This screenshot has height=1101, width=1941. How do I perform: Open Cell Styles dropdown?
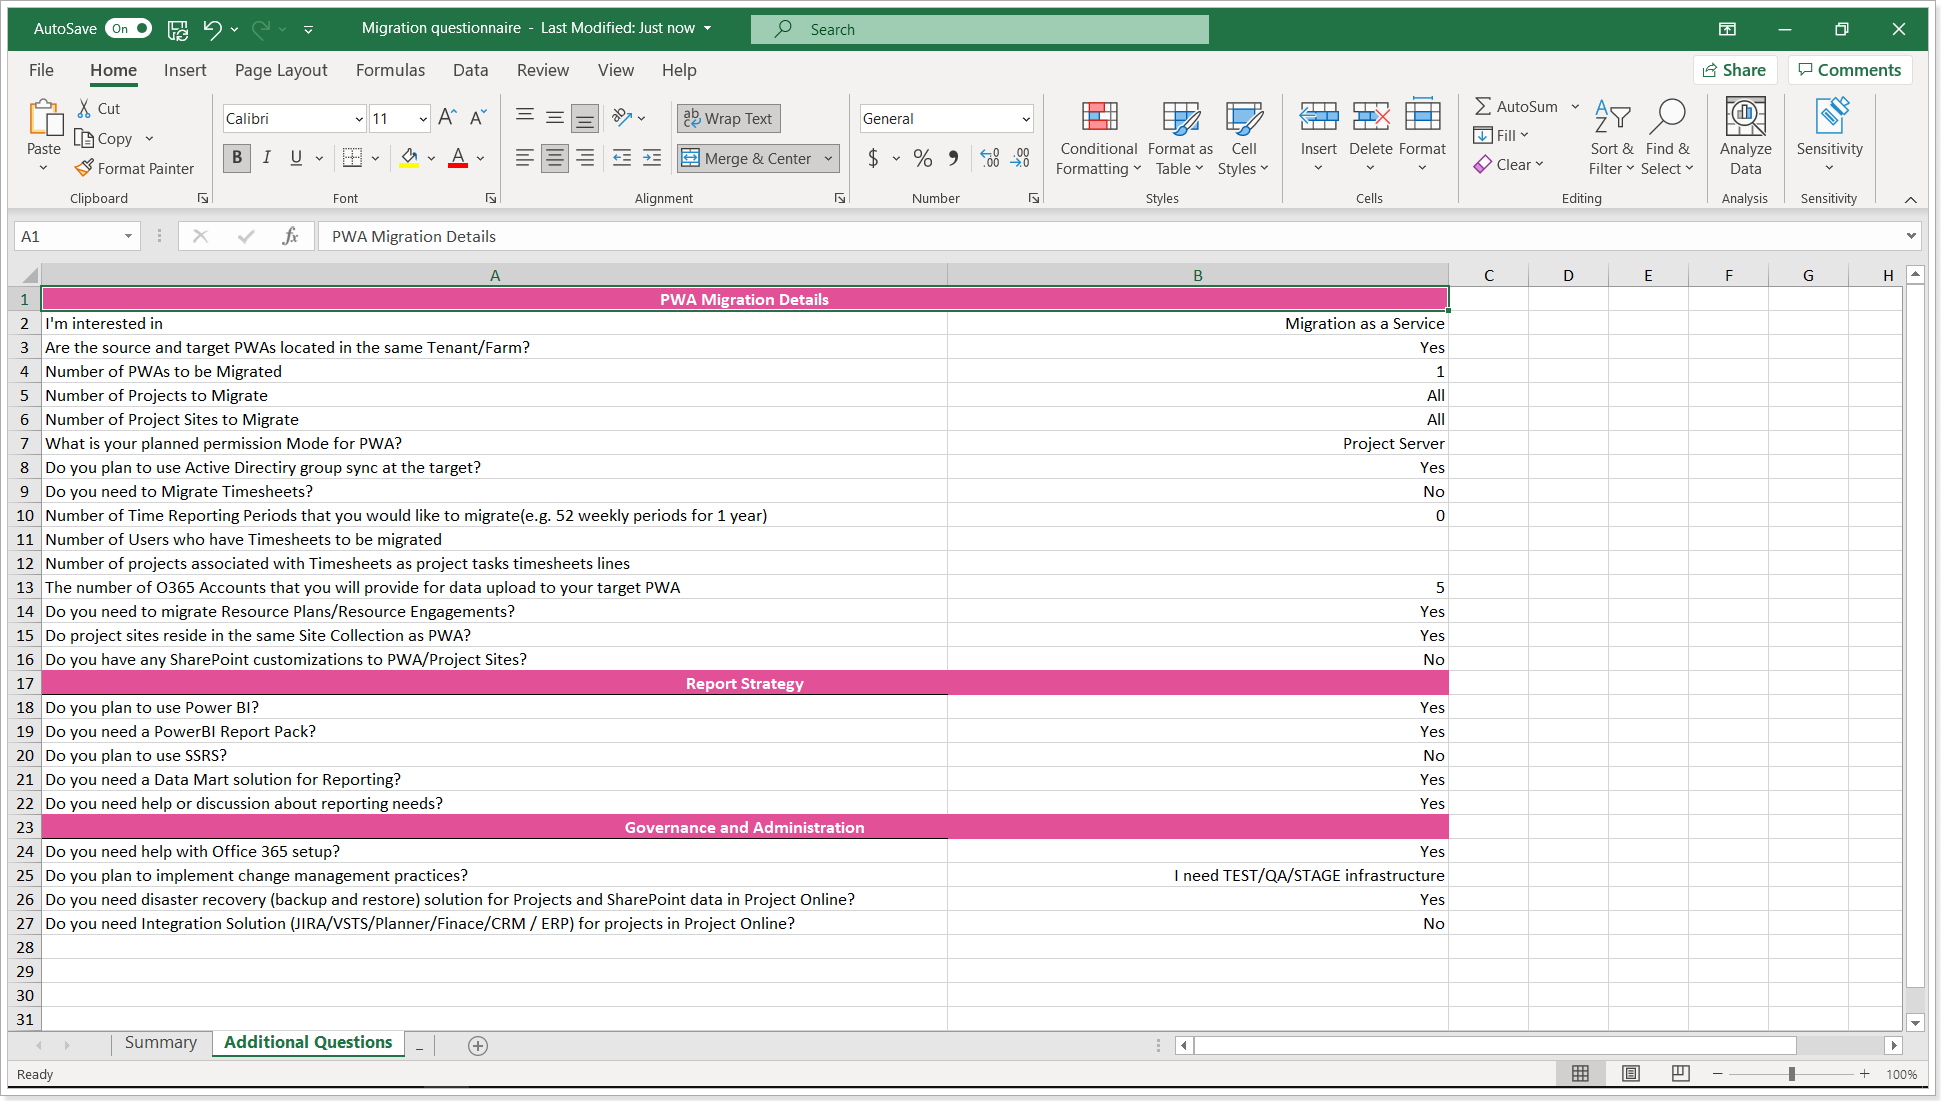point(1243,138)
